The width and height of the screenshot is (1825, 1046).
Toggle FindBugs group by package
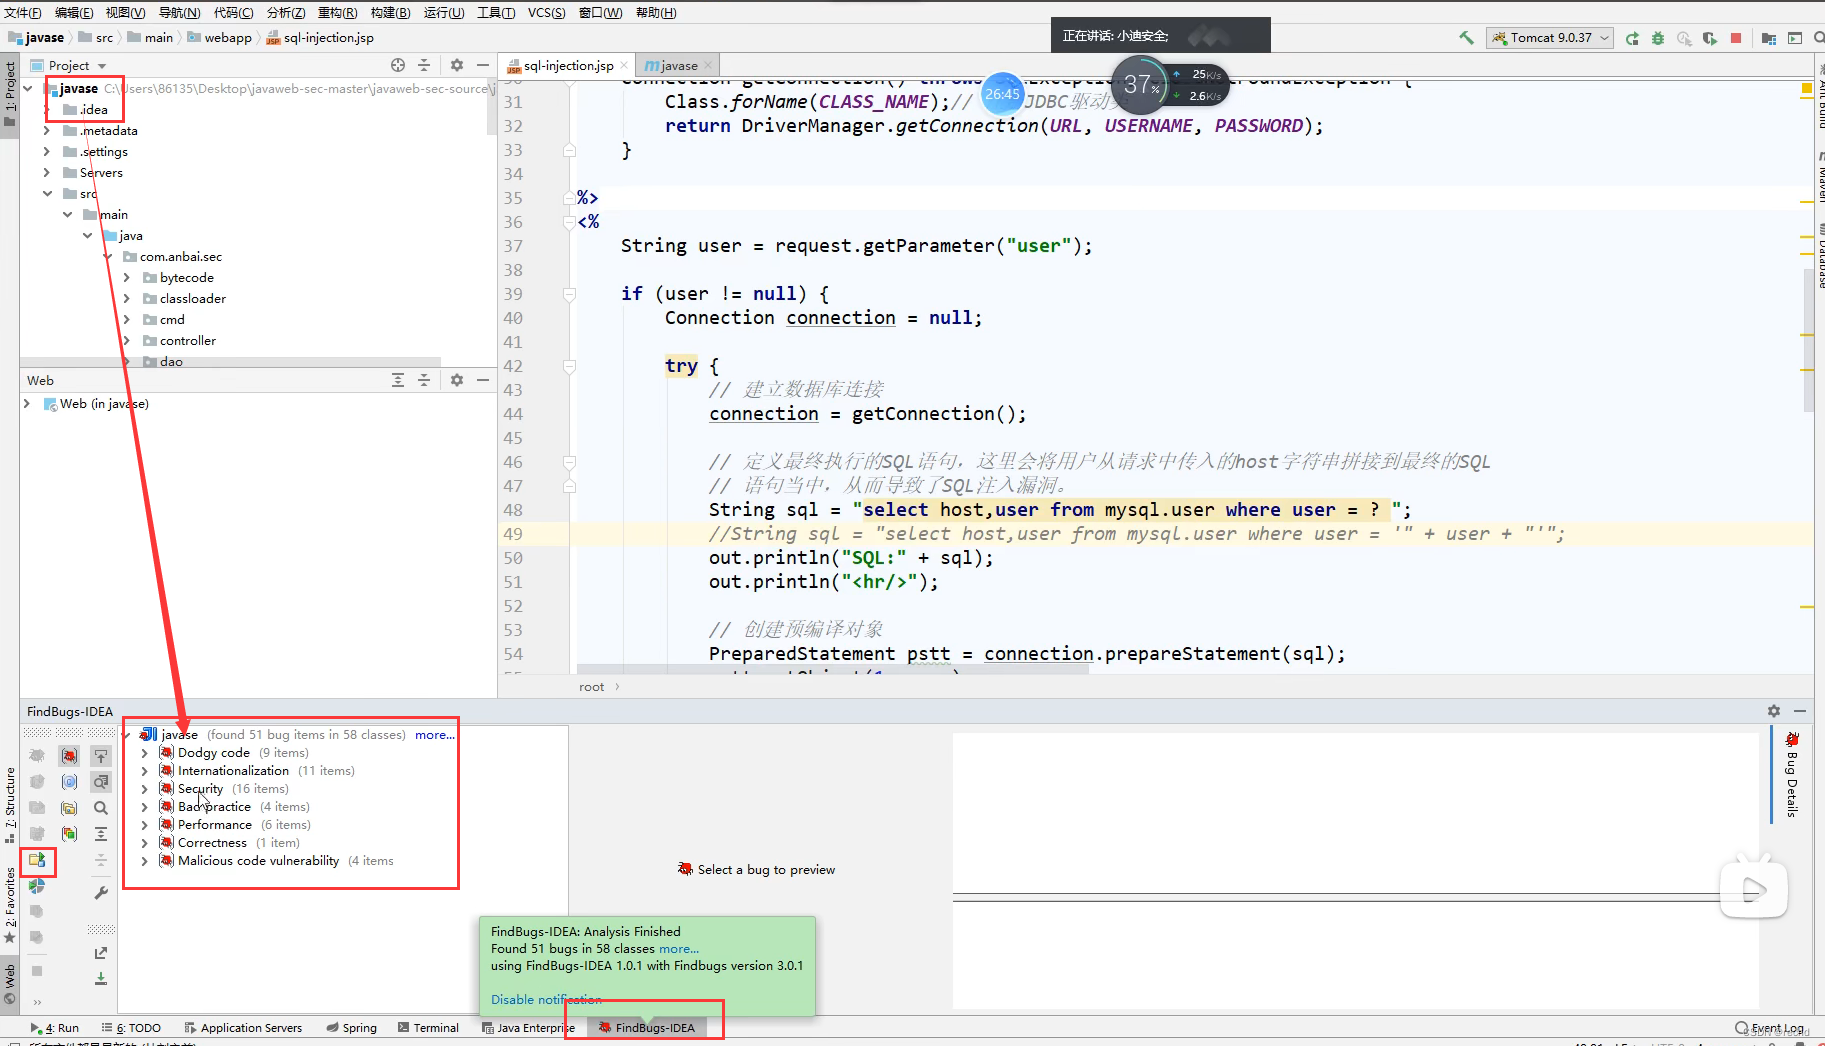point(69,808)
